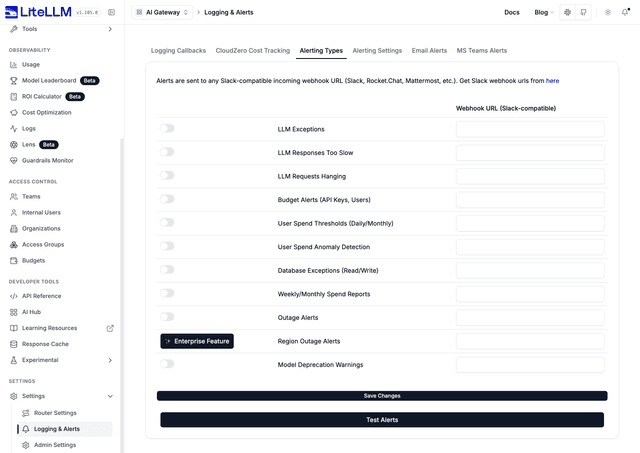Click the Logging & Alerts bell icon
Screen dimensions: 640x453
point(26,429)
